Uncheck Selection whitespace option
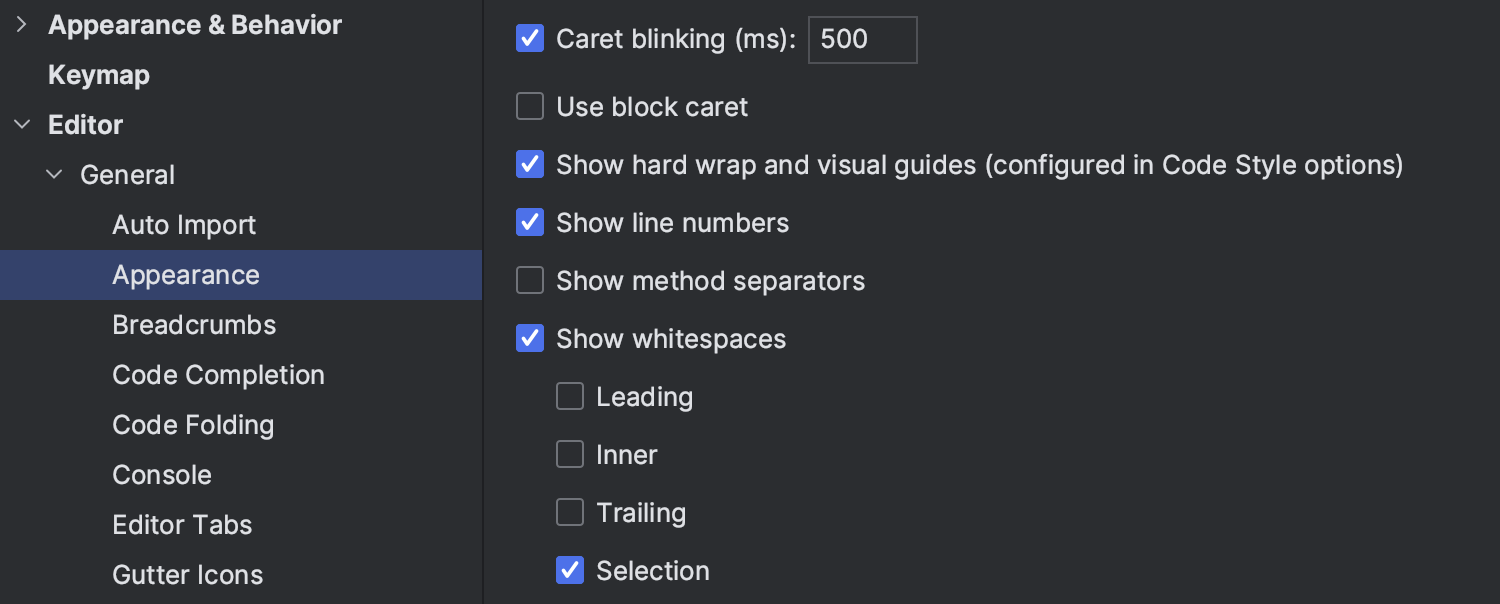1500x604 pixels. pyautogui.click(x=570, y=570)
